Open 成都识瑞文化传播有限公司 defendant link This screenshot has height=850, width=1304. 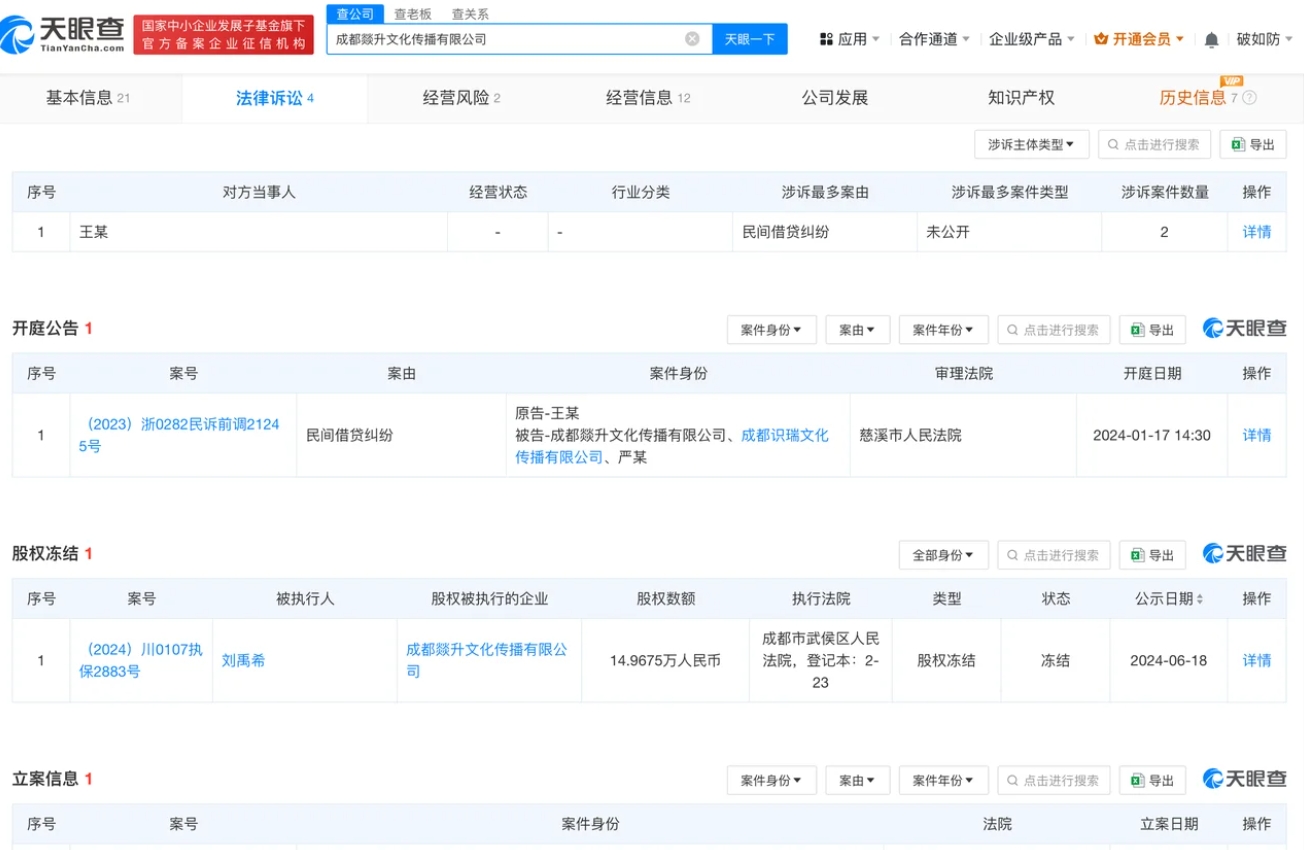[x=672, y=446]
